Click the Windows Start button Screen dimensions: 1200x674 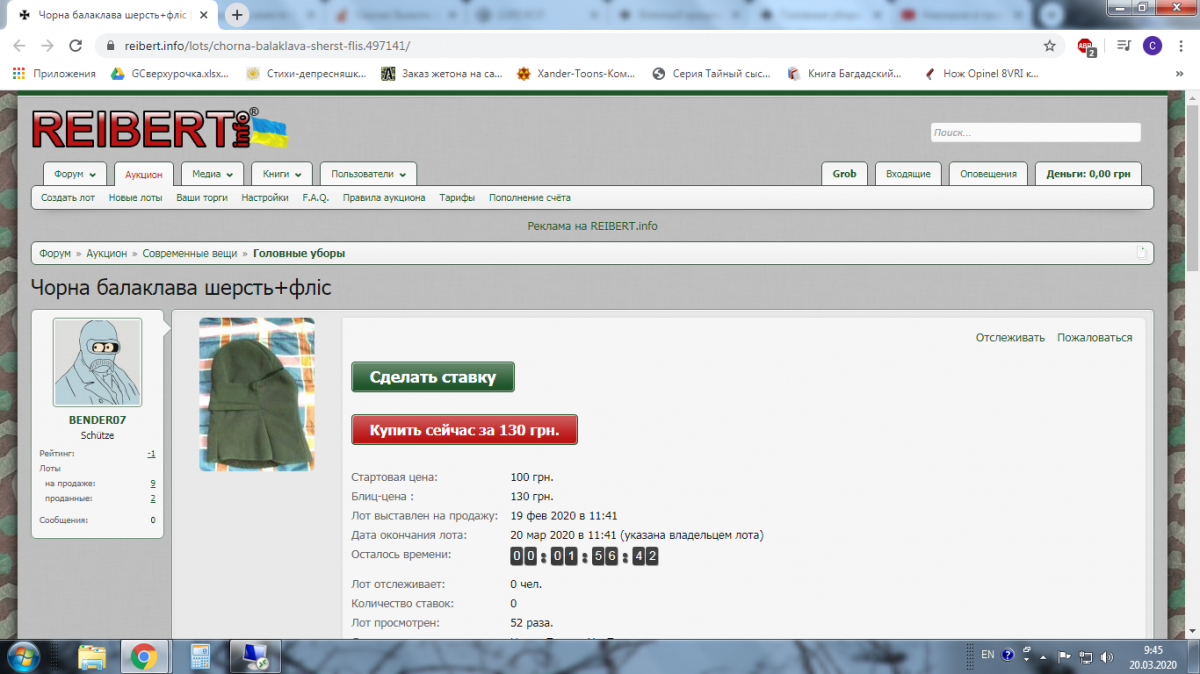click(22, 656)
